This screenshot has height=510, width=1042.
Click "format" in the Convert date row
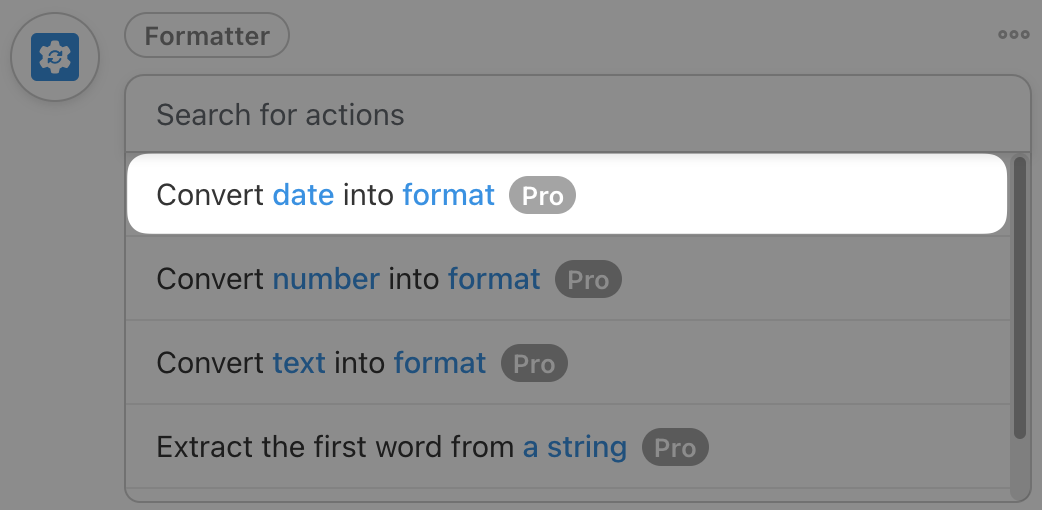pos(448,194)
